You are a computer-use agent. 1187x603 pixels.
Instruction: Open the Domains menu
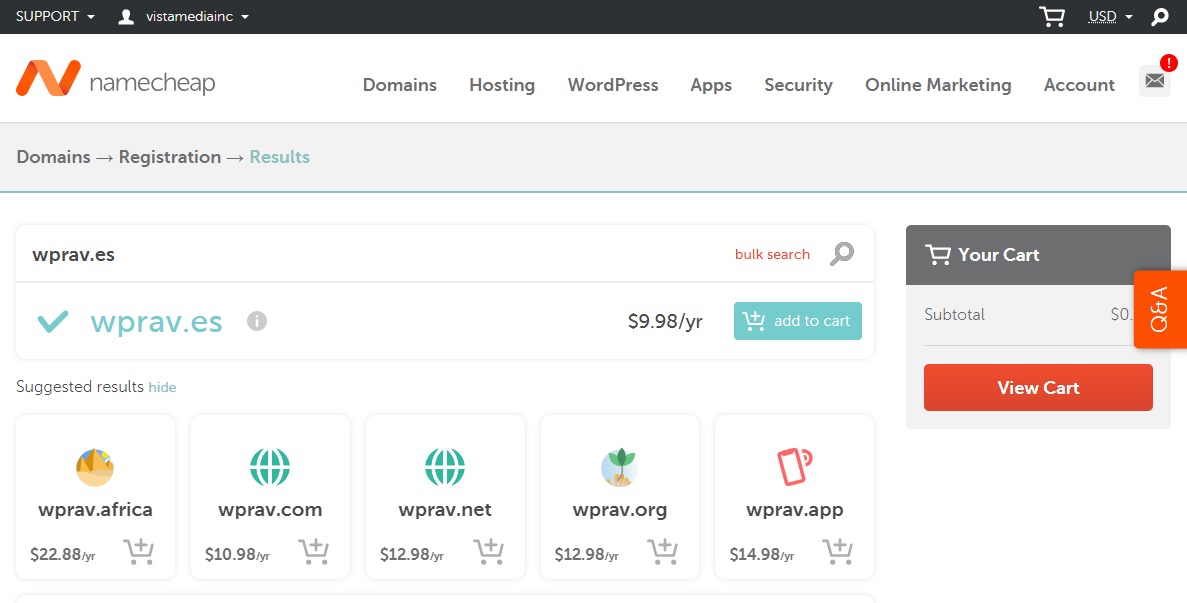400,85
